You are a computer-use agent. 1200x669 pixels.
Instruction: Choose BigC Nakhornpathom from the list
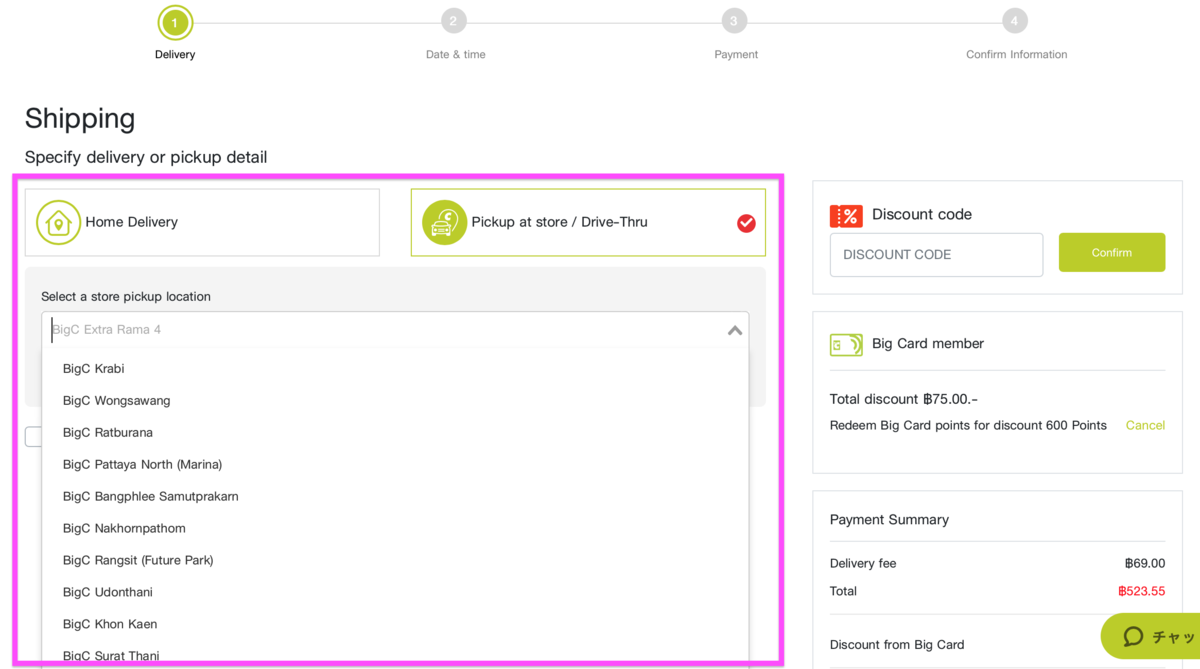click(395, 529)
